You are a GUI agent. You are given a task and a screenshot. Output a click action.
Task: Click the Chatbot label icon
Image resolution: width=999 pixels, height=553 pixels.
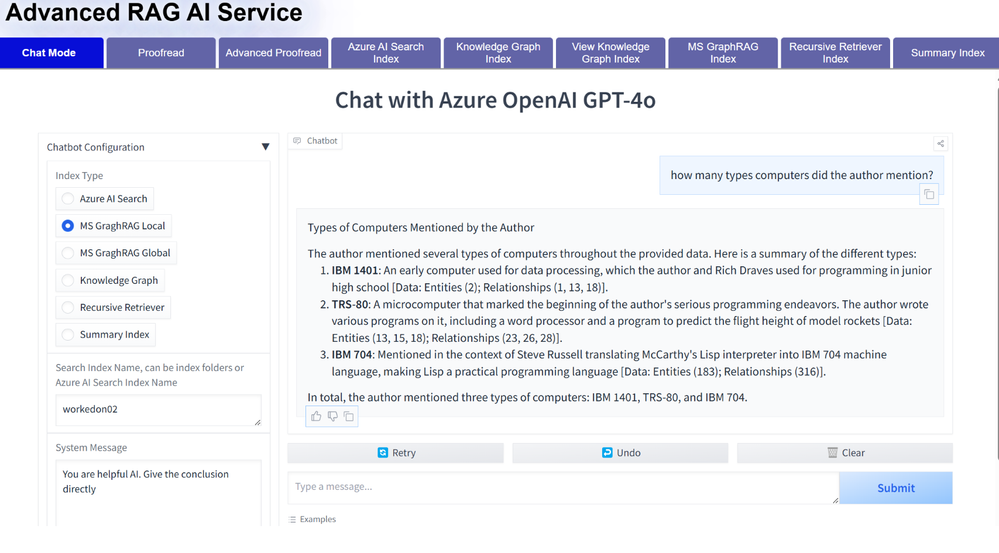[x=297, y=141]
